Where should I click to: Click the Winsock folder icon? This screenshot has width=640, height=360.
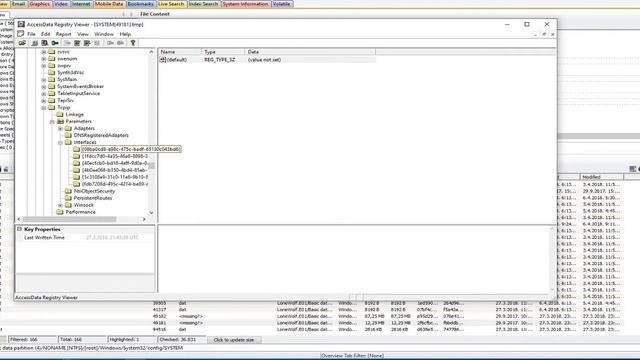coord(68,205)
